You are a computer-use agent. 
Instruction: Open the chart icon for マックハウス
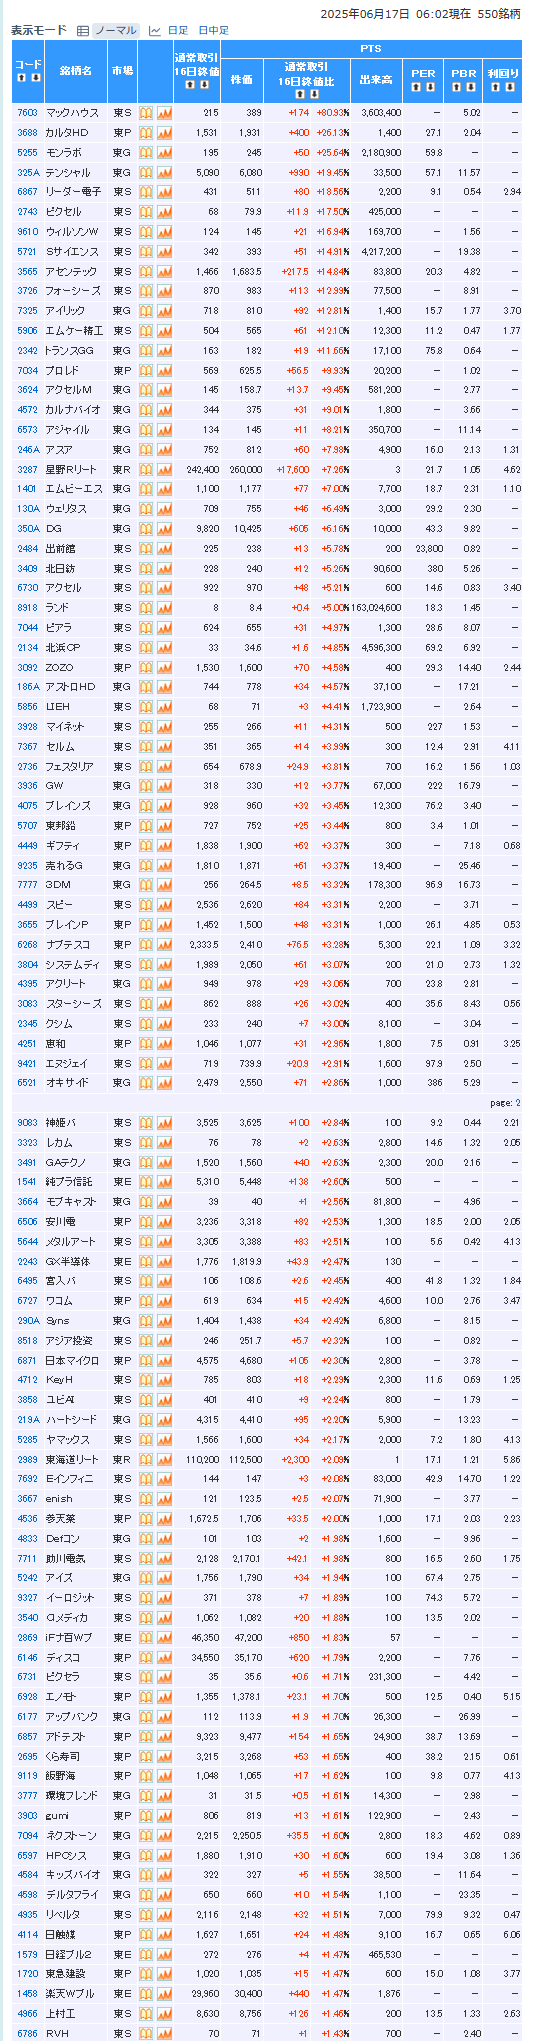point(165,113)
